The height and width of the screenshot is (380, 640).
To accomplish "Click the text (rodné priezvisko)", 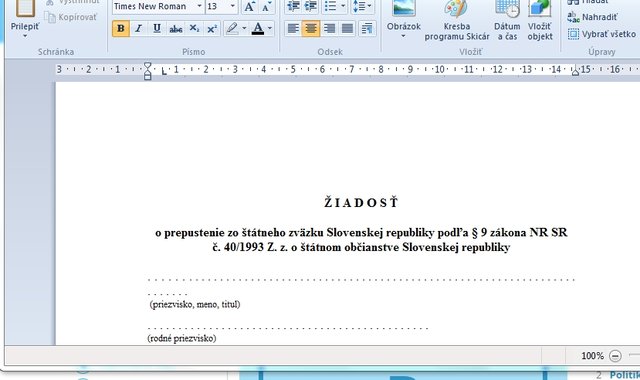I will [x=182, y=338].
